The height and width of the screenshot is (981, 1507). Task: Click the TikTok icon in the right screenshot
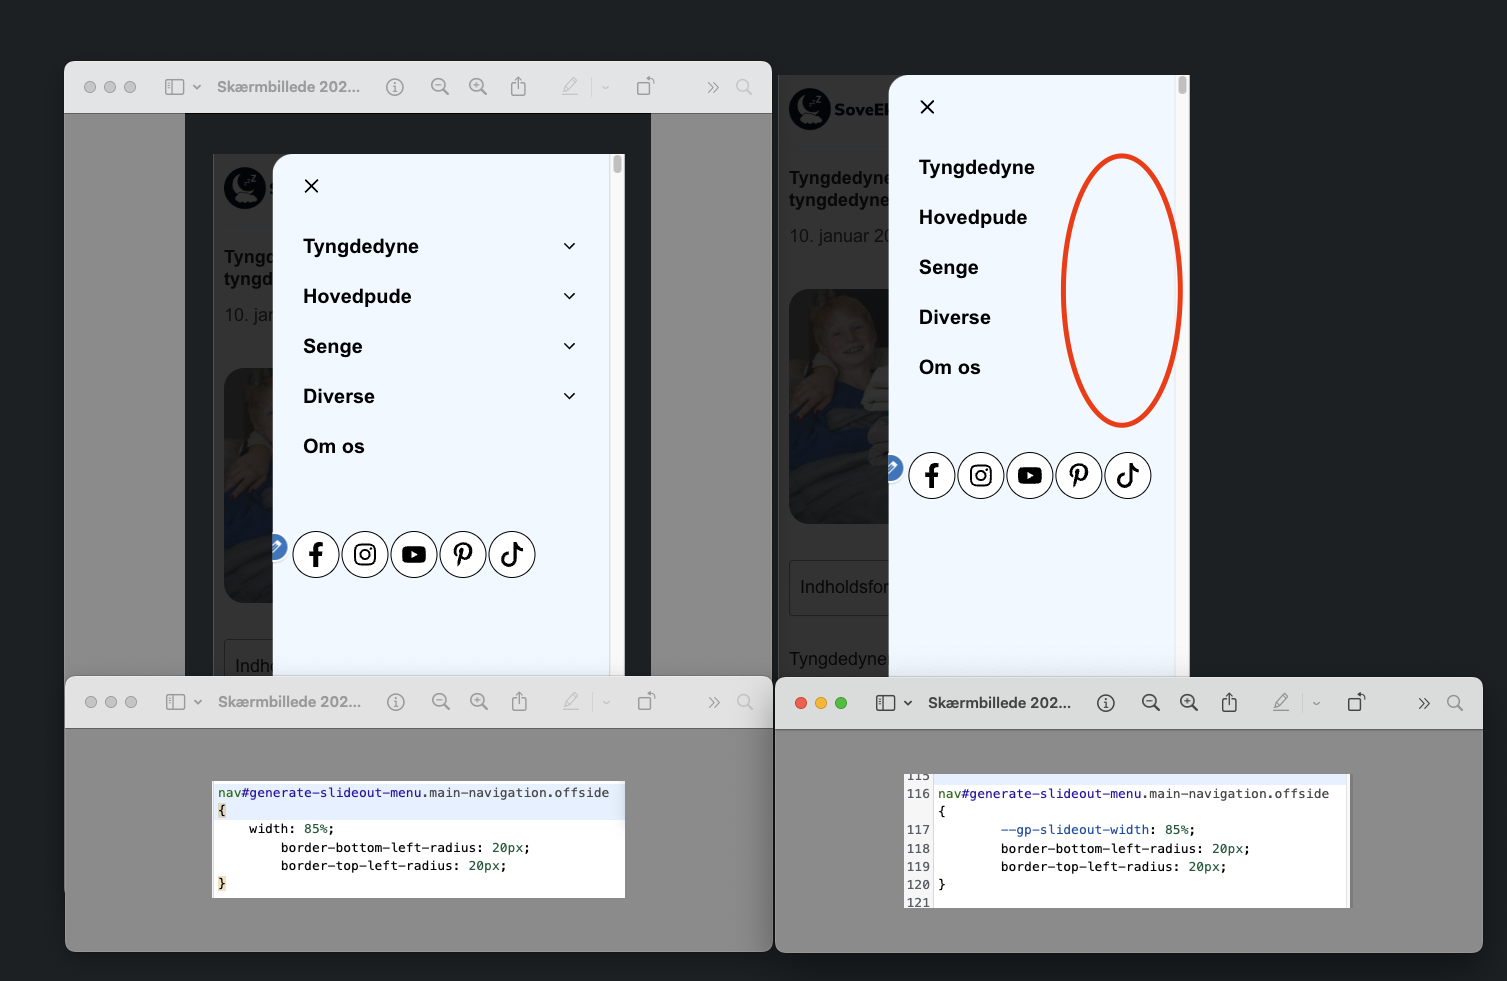[x=1128, y=475]
